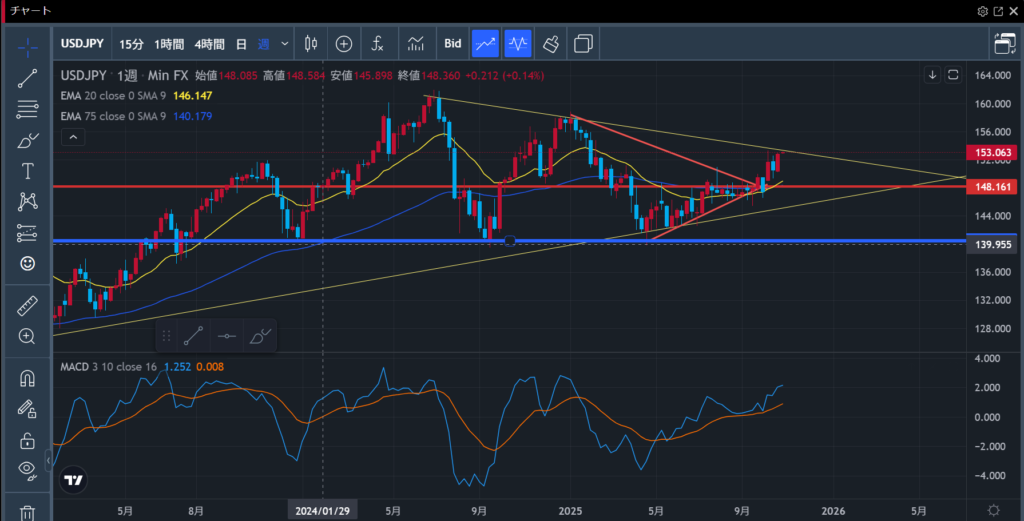Toggle magnet mode on

pyautogui.click(x=28, y=378)
